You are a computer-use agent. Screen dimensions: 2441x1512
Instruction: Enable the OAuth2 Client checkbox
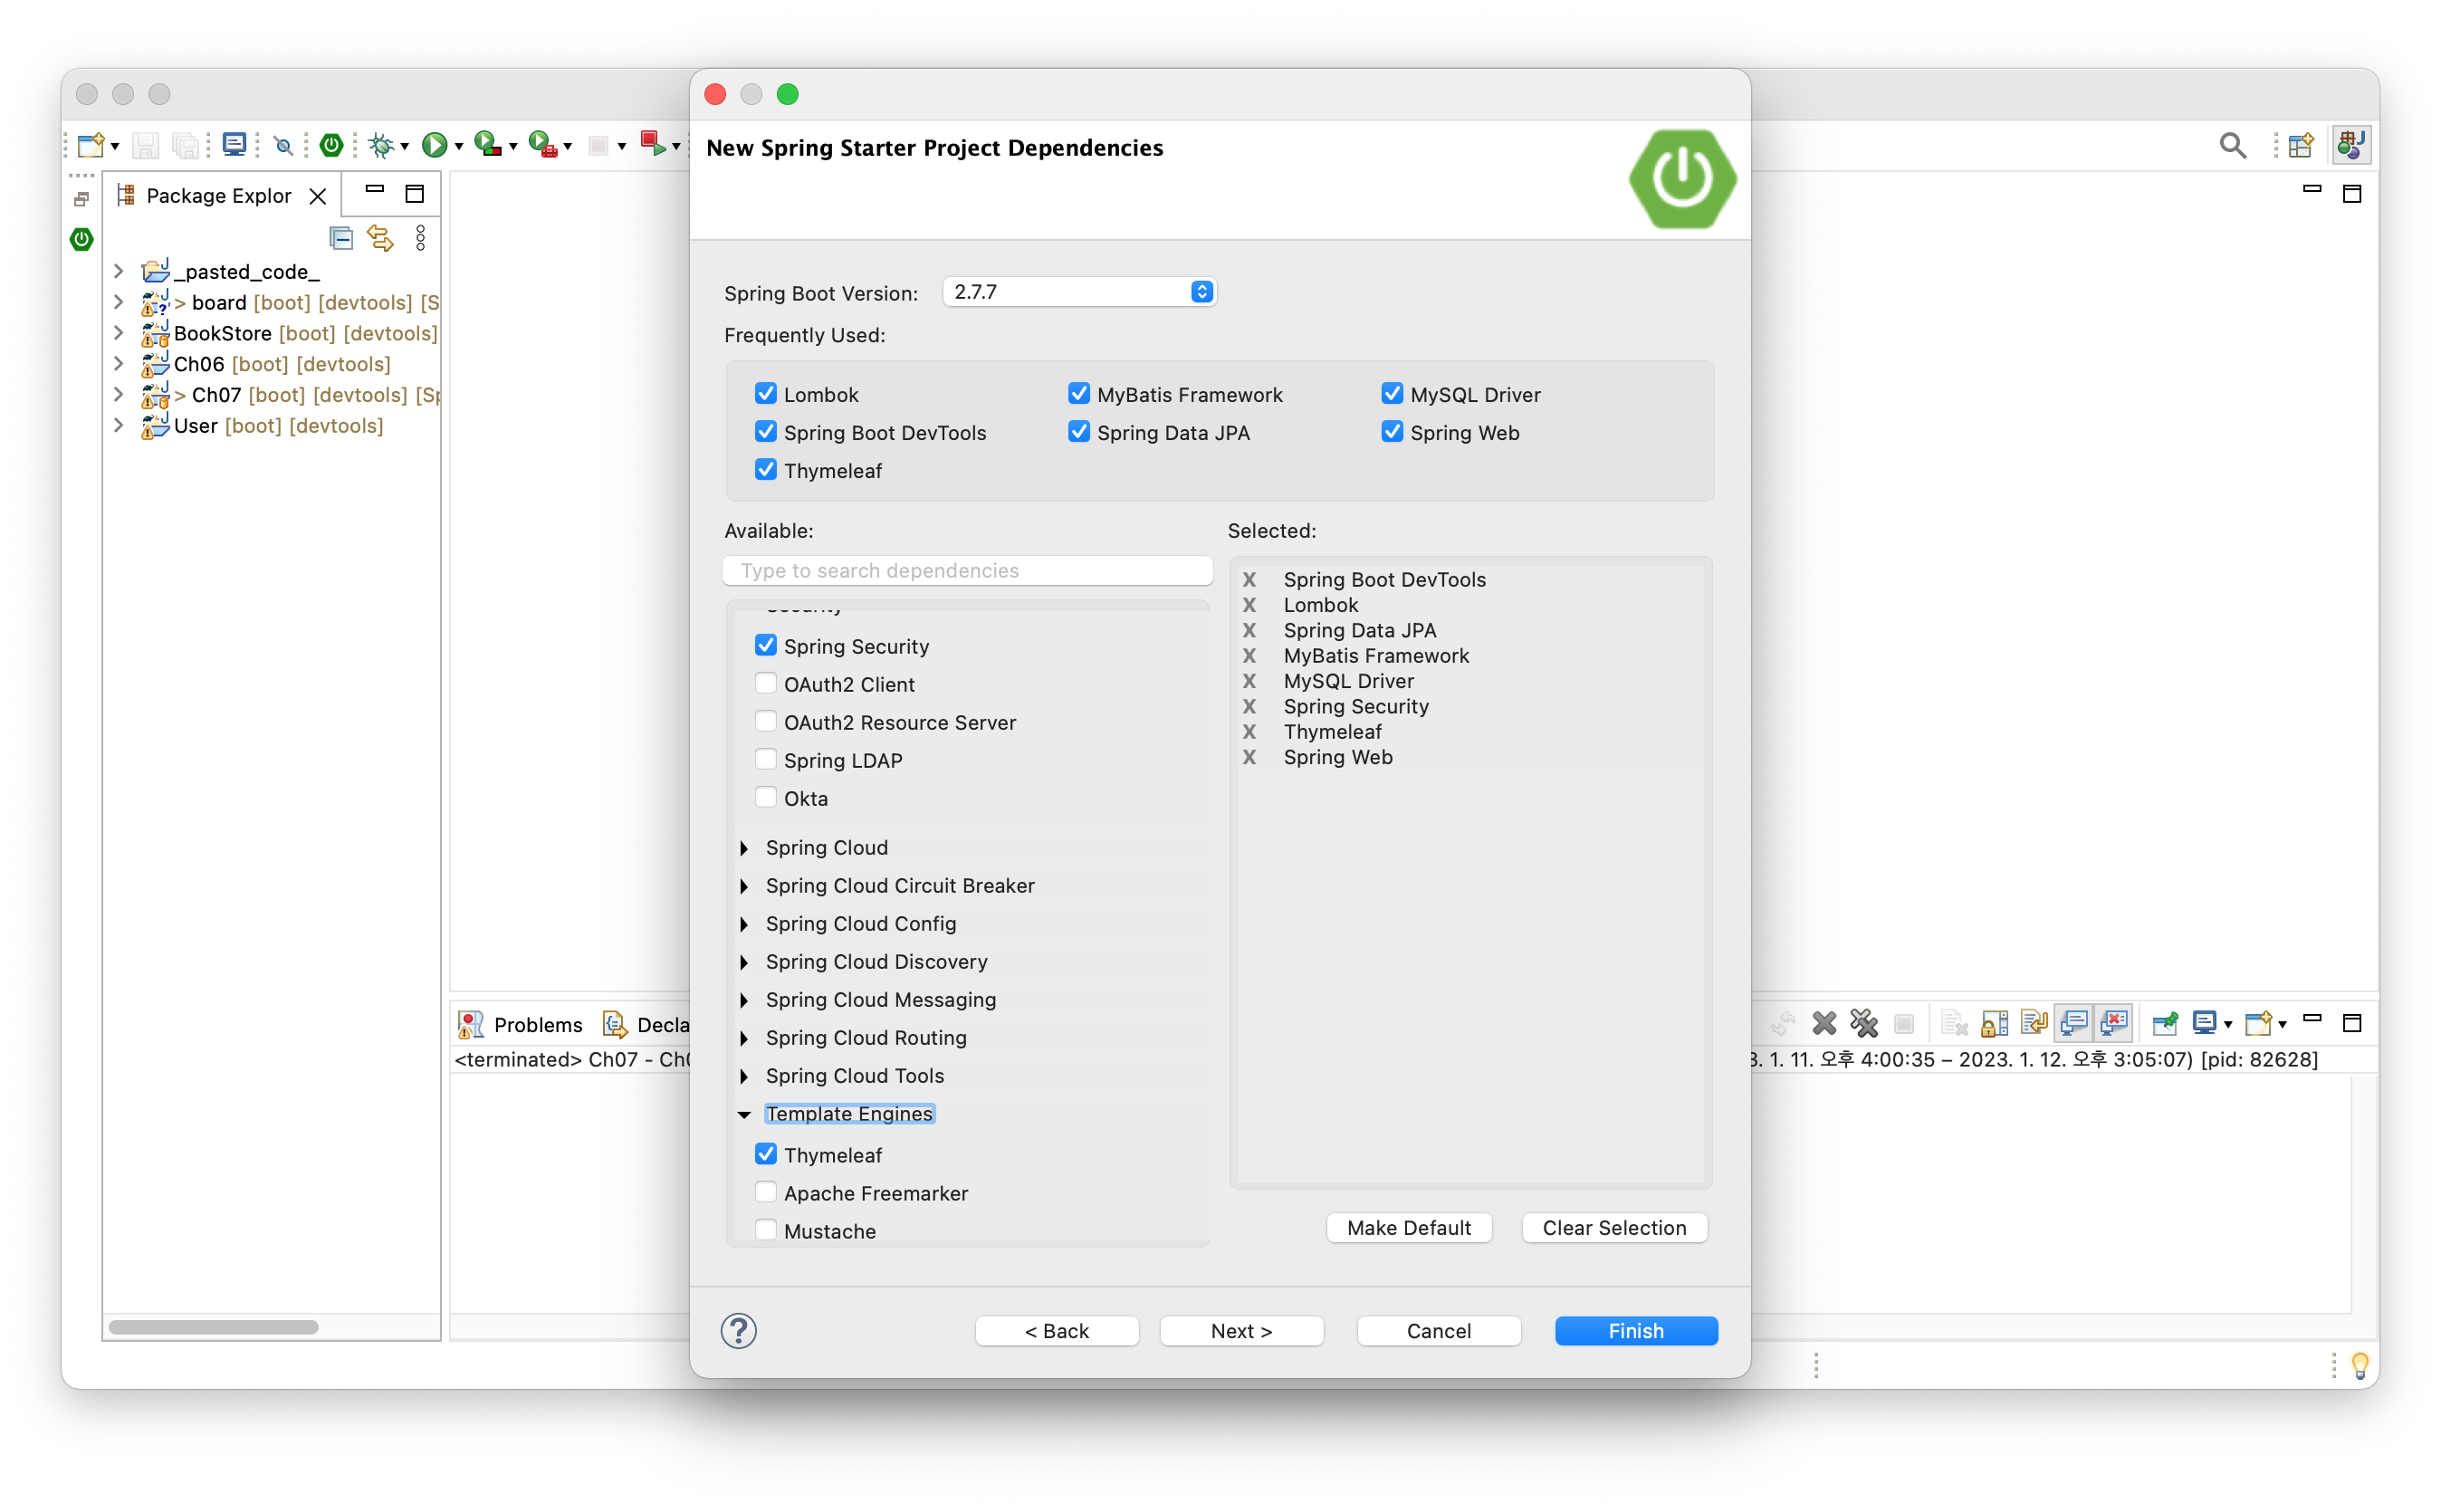pos(766,684)
